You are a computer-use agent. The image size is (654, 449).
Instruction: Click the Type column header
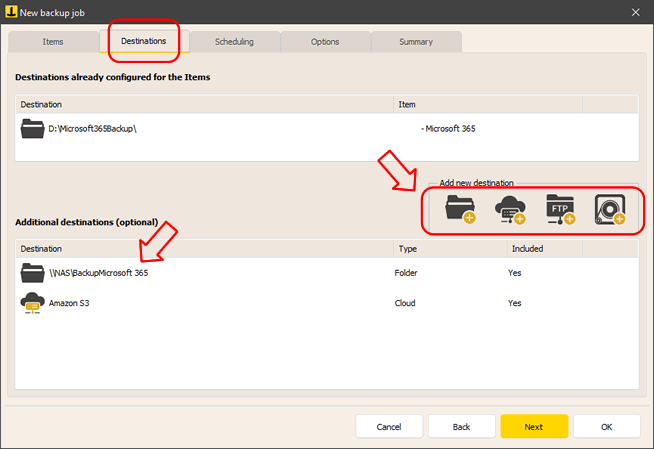pos(408,247)
